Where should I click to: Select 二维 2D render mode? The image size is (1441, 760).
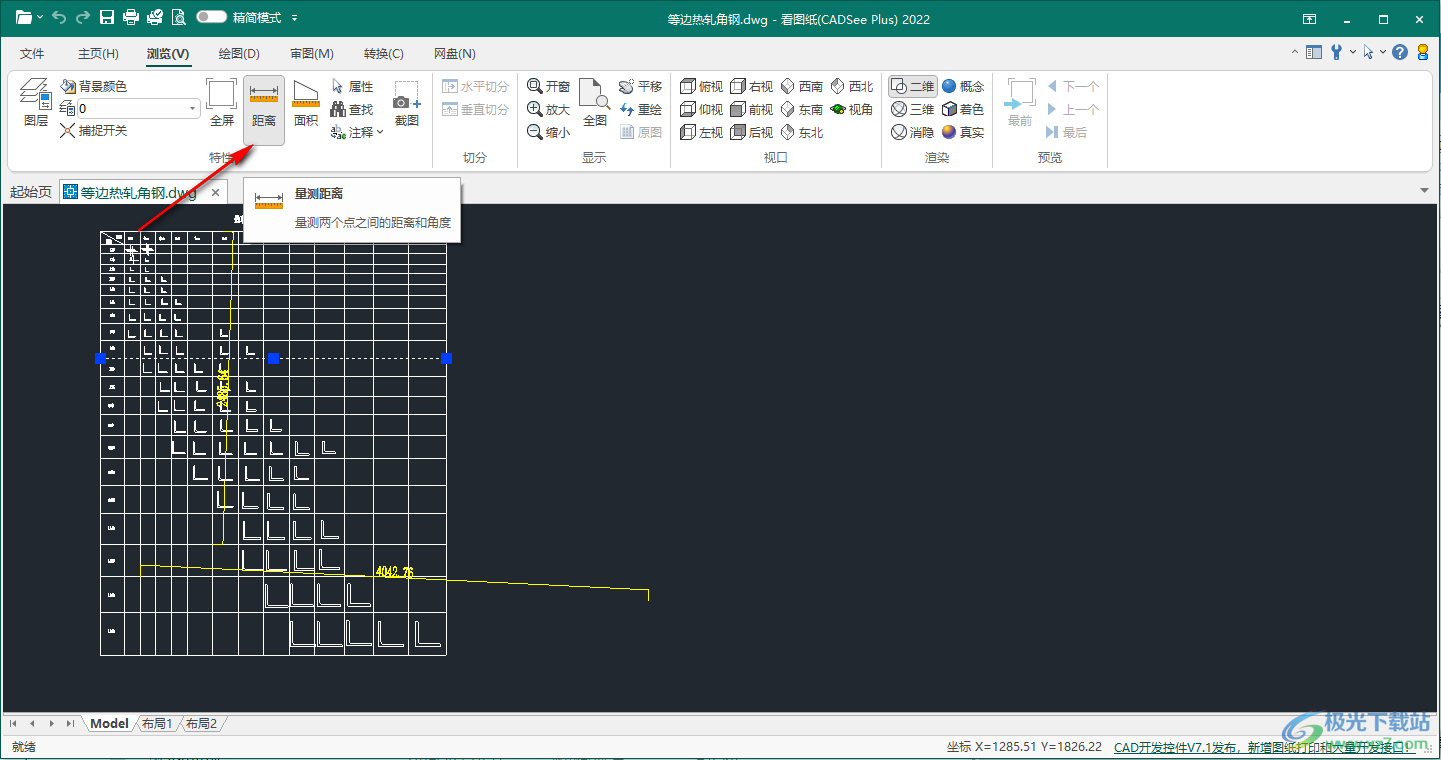pos(913,87)
